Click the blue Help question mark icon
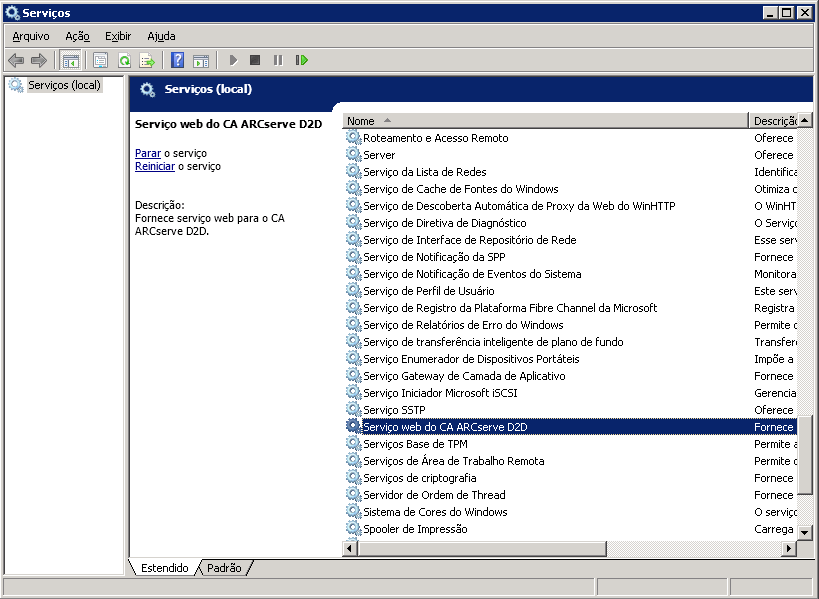 point(177,60)
